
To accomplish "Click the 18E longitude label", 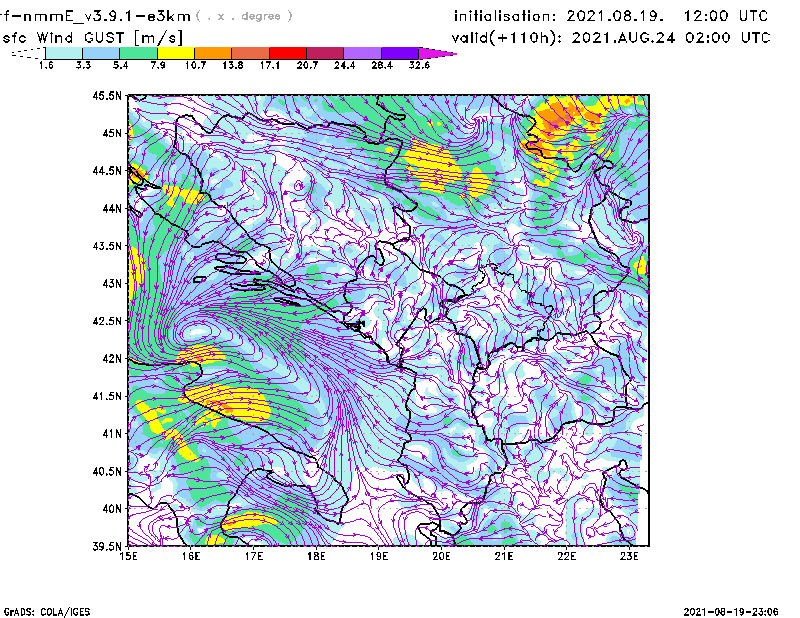I will click(x=316, y=556).
